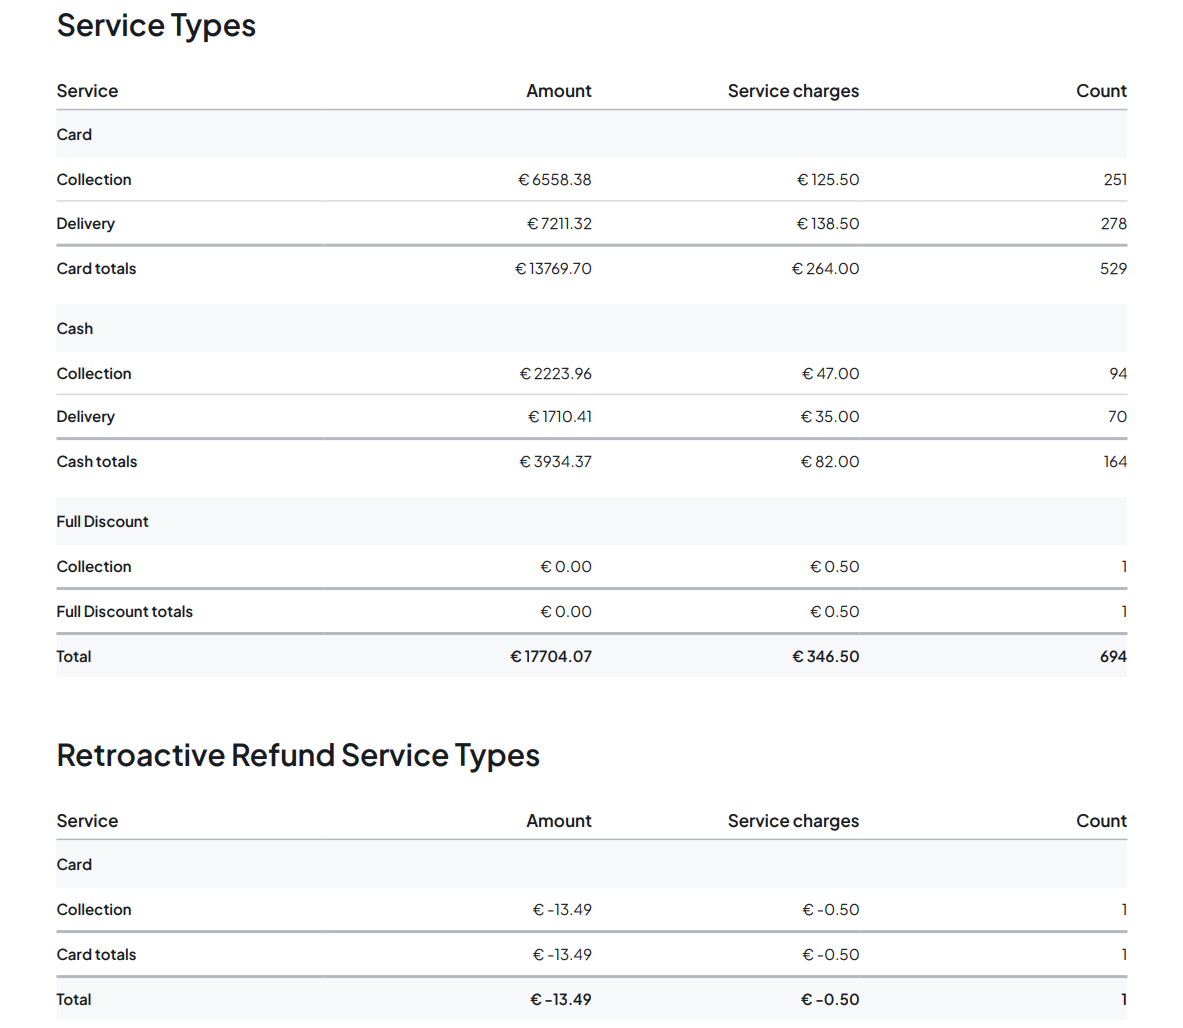Select the Card collection amount €6558.38
The image size is (1183, 1028).
[555, 180]
